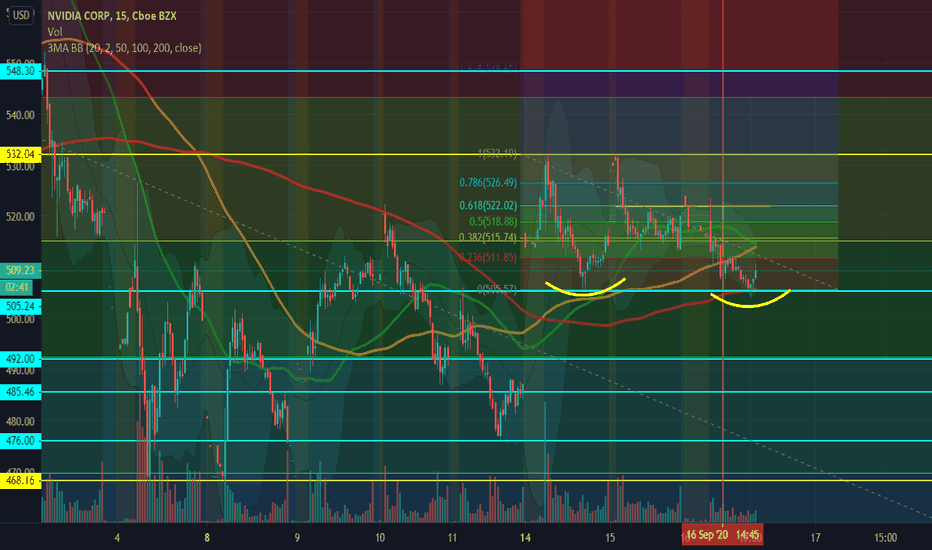
Task: Click the 492.00 cyan price label
Action: (21, 359)
